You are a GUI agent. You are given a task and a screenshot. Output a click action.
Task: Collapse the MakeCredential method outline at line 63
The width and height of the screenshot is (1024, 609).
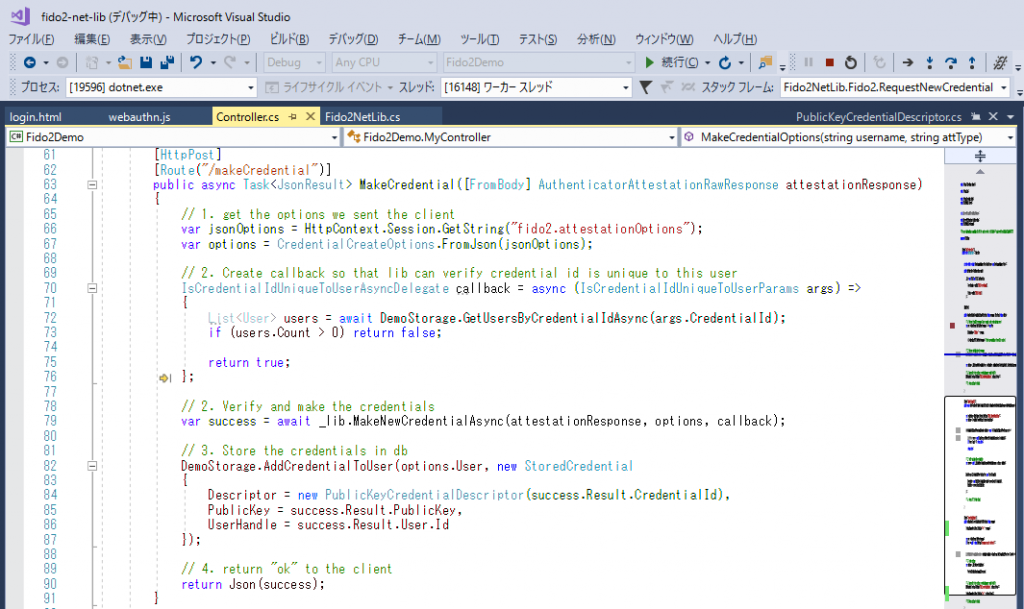[x=92, y=185]
